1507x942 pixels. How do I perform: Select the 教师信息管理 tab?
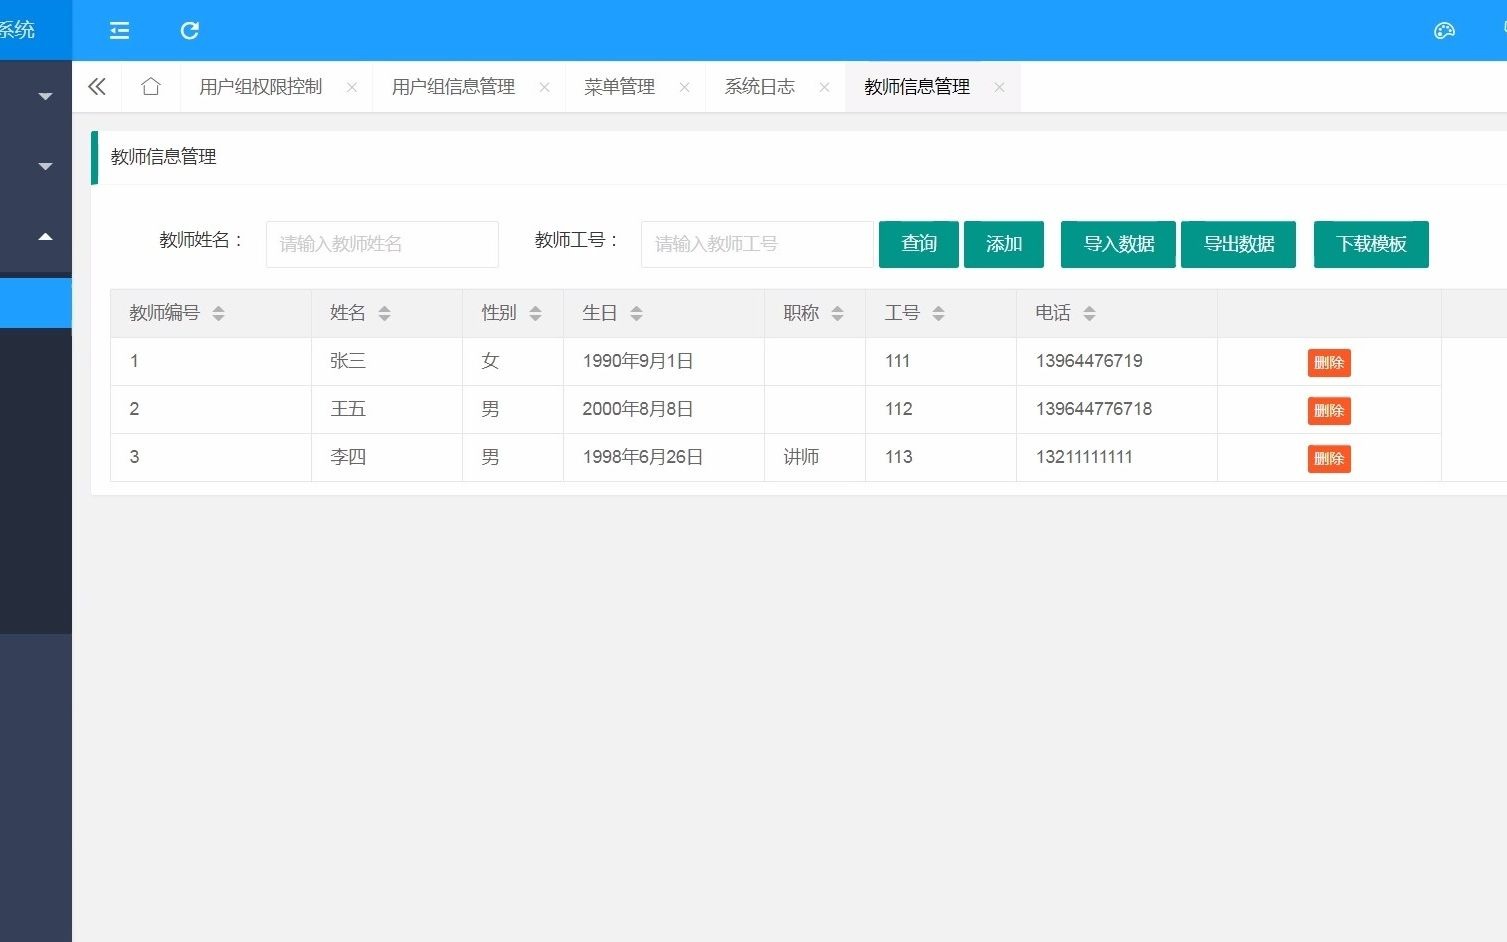(x=917, y=87)
